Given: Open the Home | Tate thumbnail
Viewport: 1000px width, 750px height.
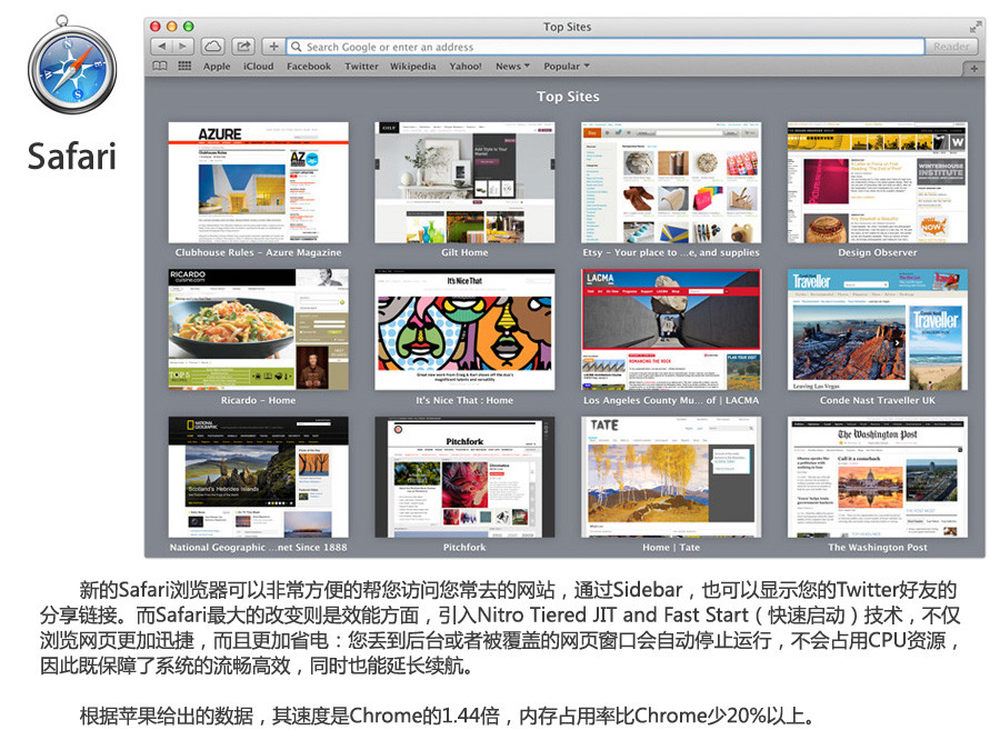Looking at the screenshot, I should (671, 477).
